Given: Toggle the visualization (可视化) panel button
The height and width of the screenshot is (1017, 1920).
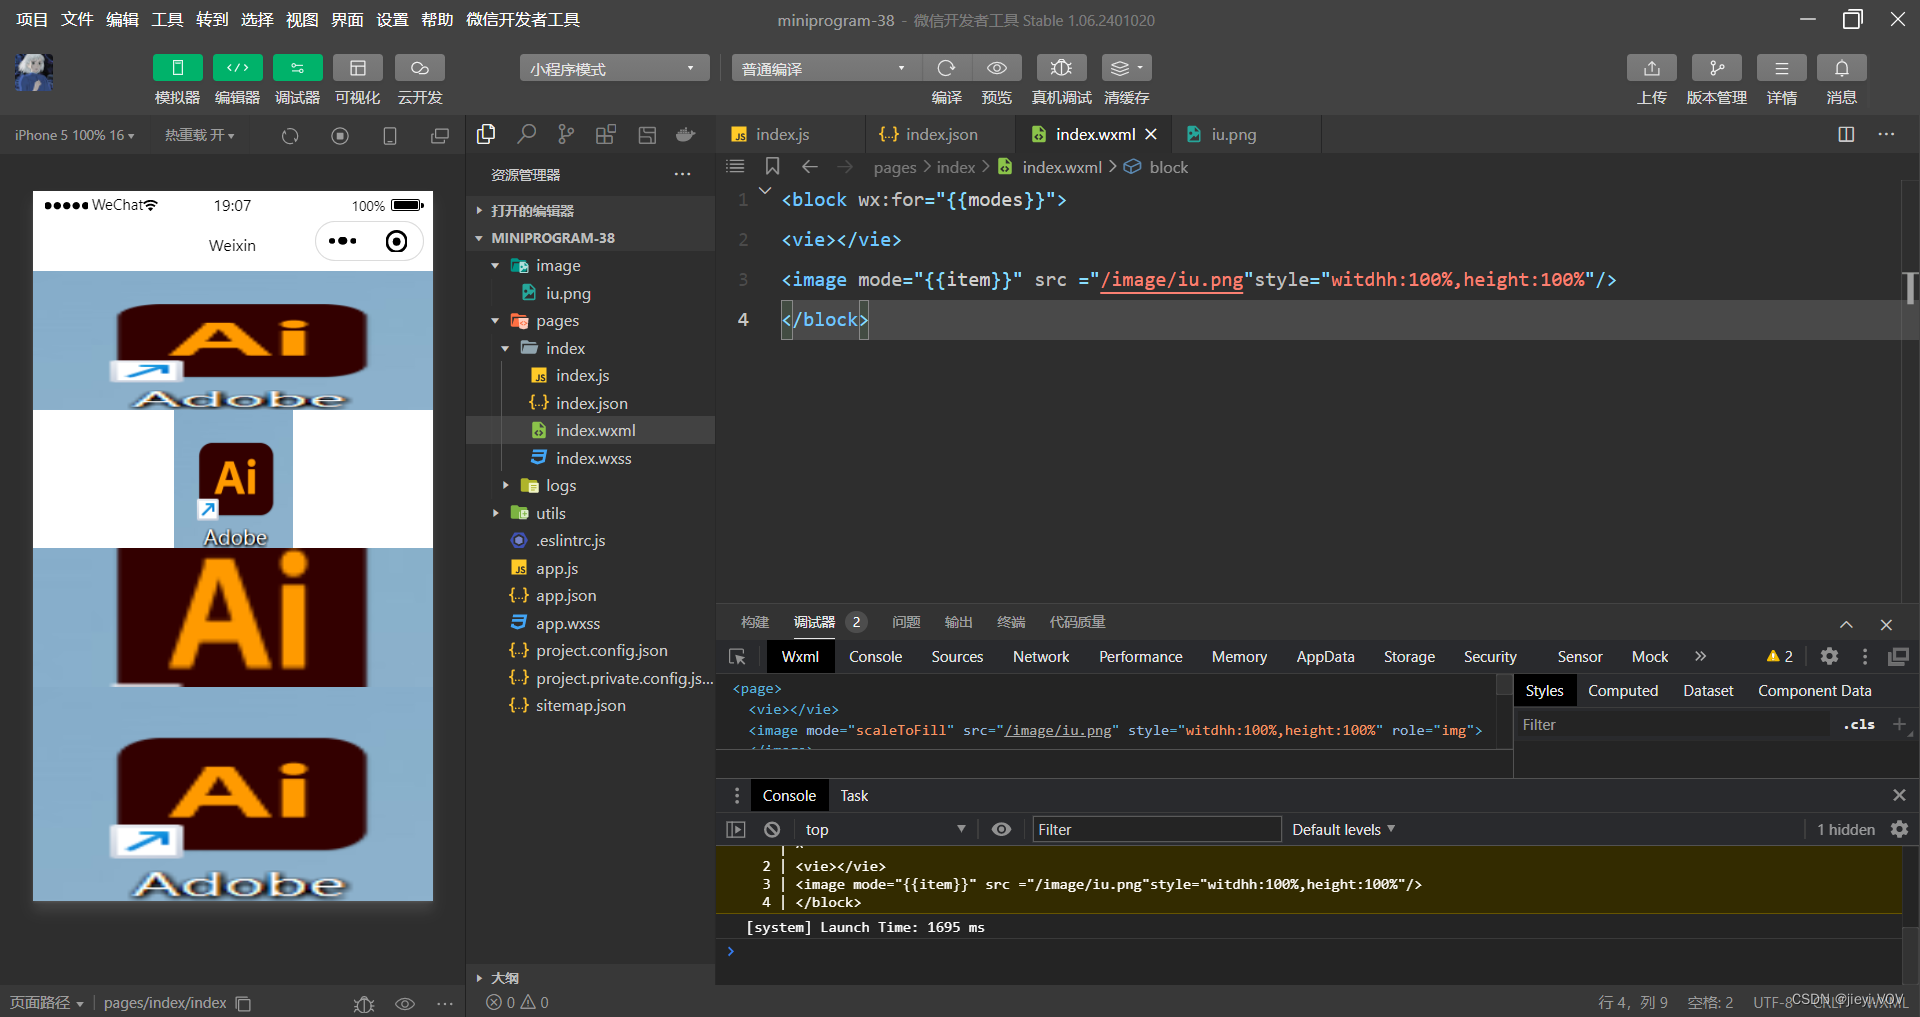Looking at the screenshot, I should click(357, 68).
